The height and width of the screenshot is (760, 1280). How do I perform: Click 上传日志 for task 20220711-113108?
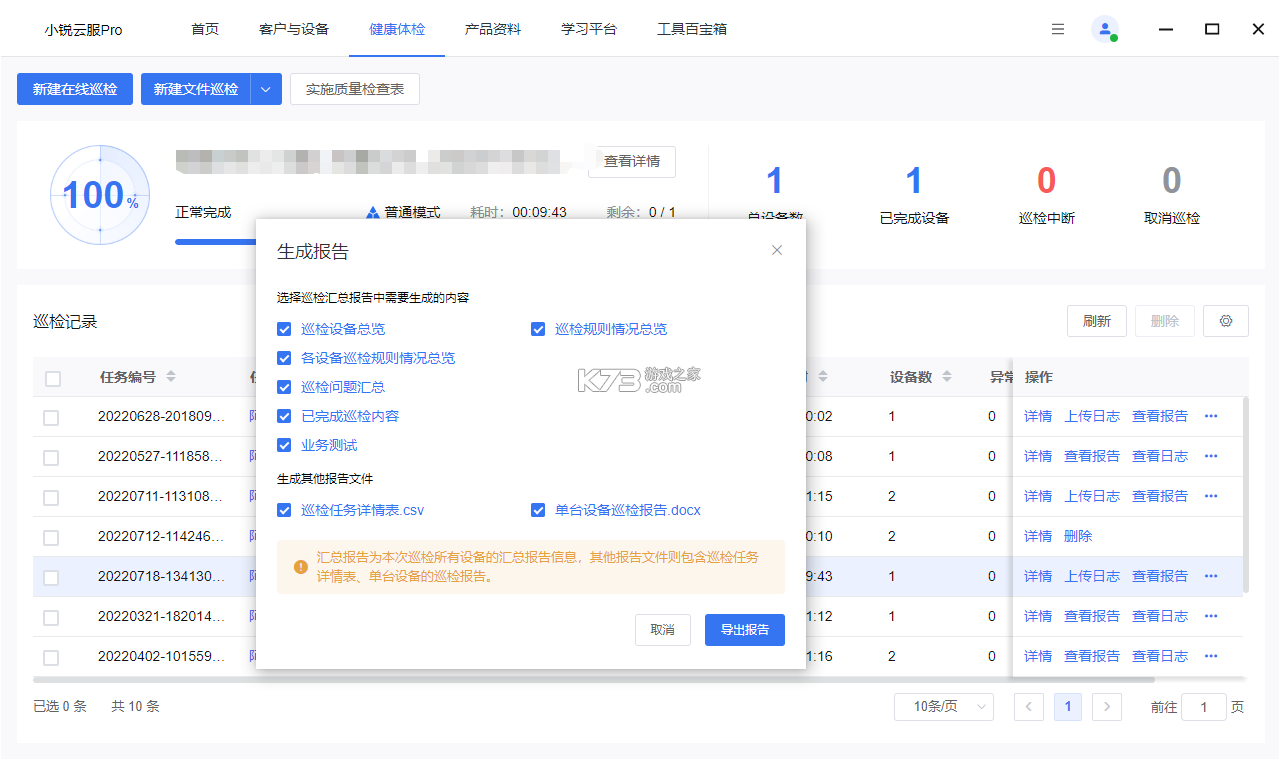[x=1092, y=496]
